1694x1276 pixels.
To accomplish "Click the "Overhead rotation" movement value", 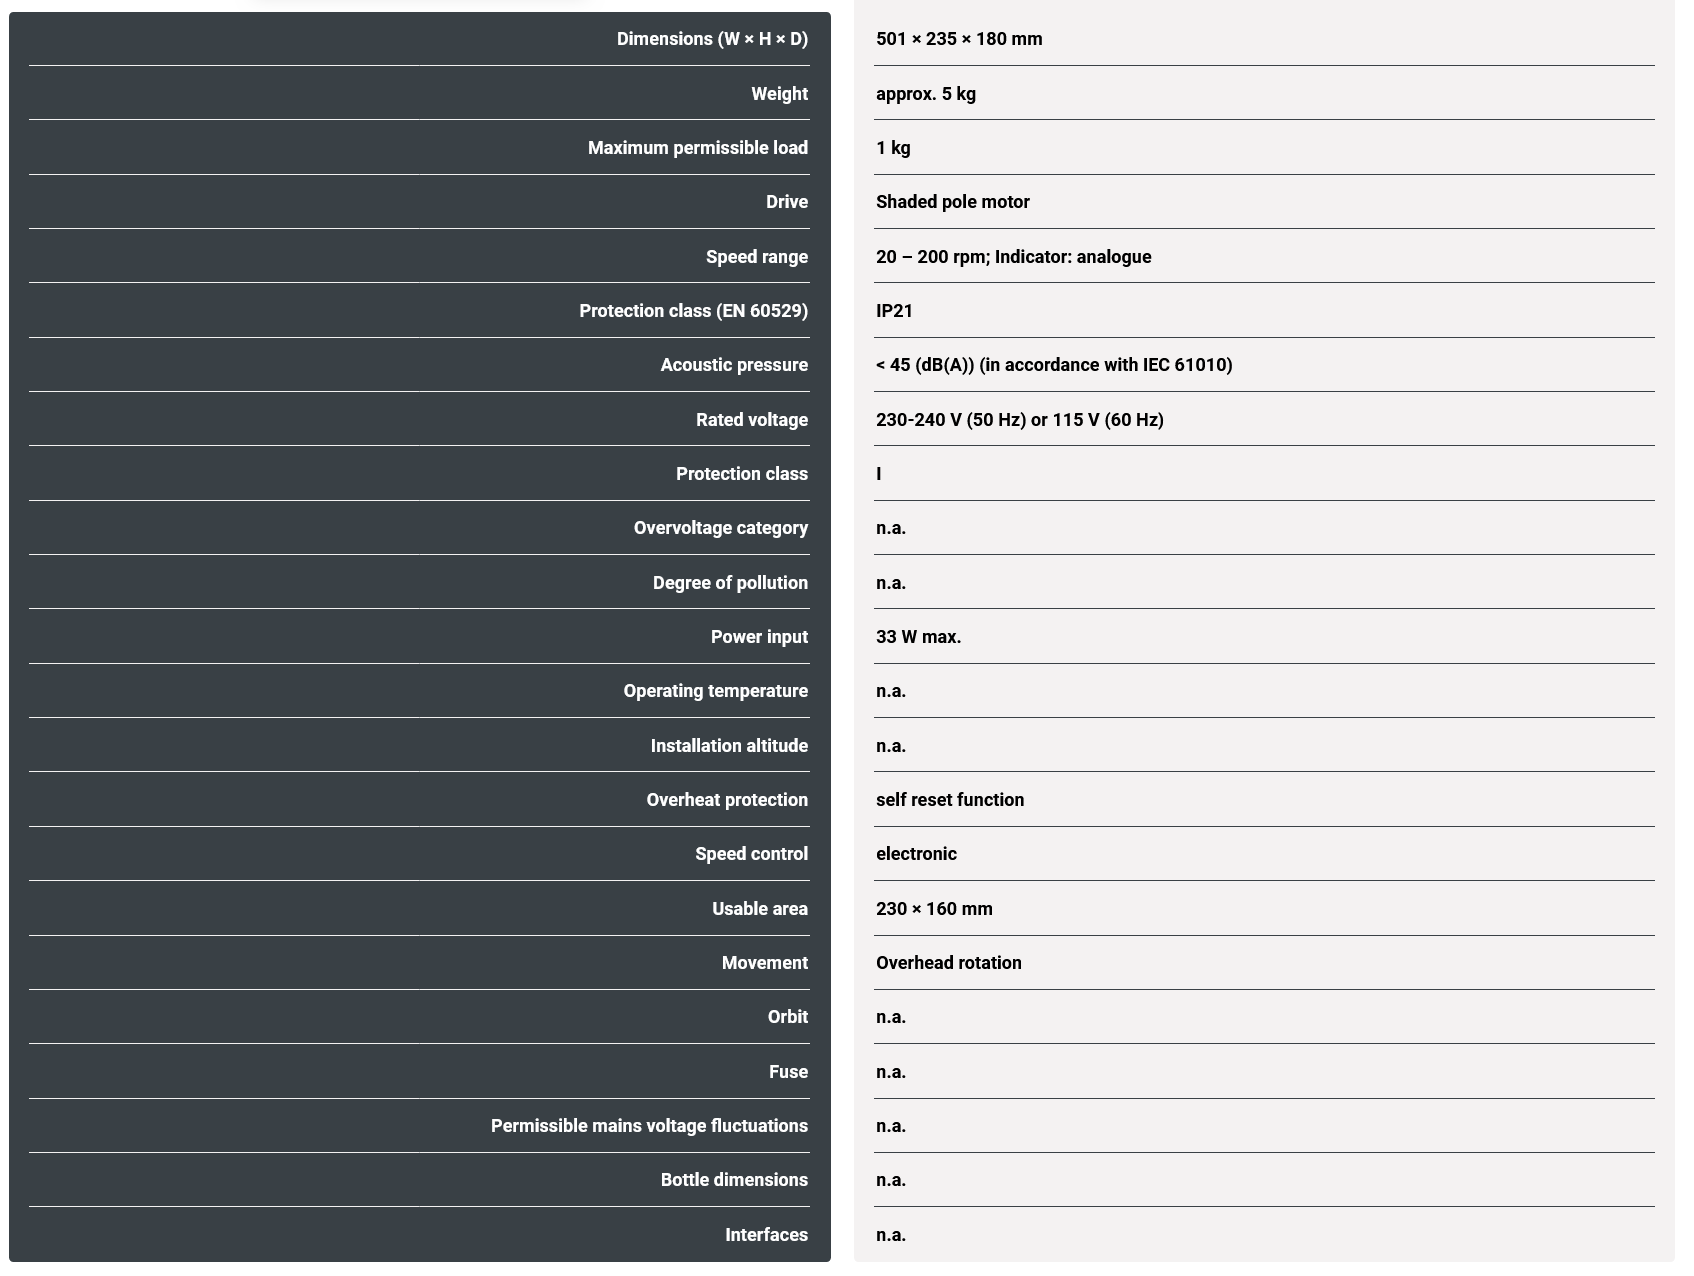I will click(948, 963).
